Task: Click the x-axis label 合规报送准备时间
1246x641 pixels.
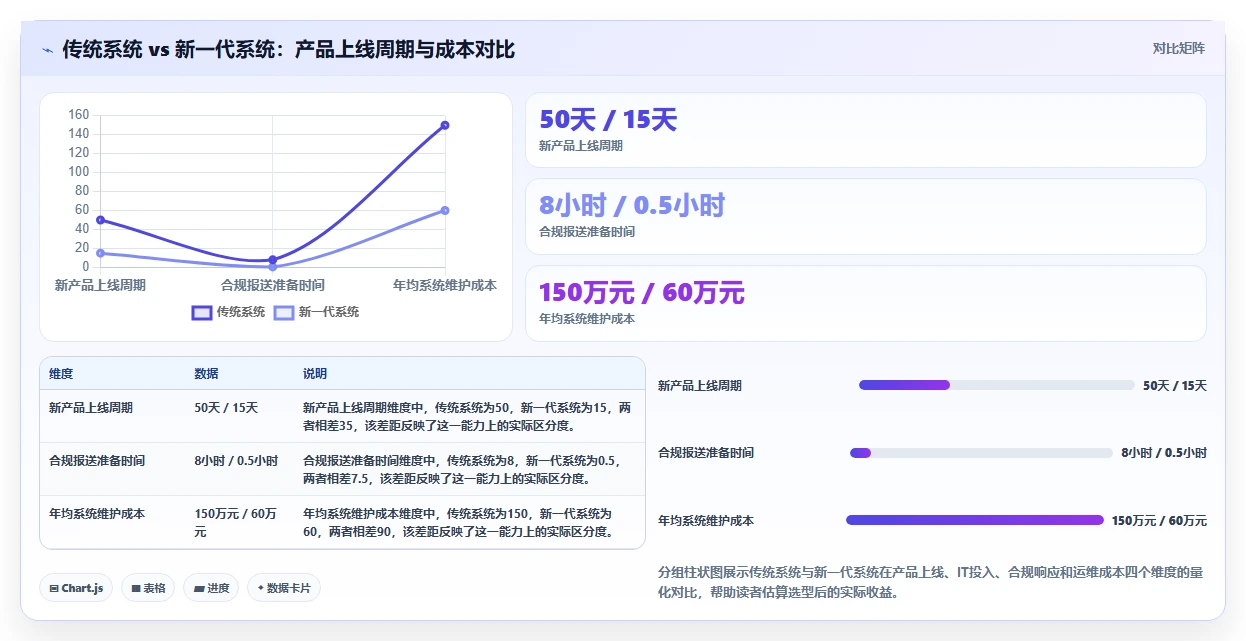Action: 273,285
